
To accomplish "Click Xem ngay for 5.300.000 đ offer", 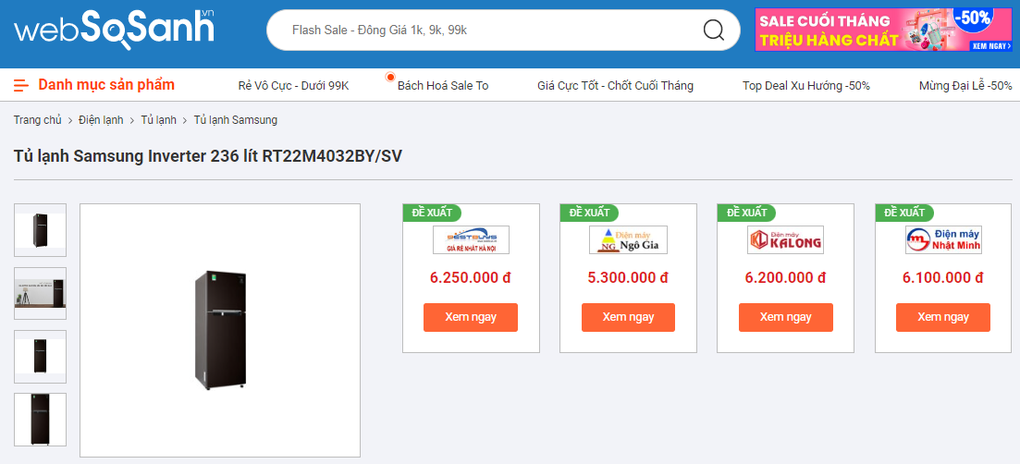I will pyautogui.click(x=628, y=318).
